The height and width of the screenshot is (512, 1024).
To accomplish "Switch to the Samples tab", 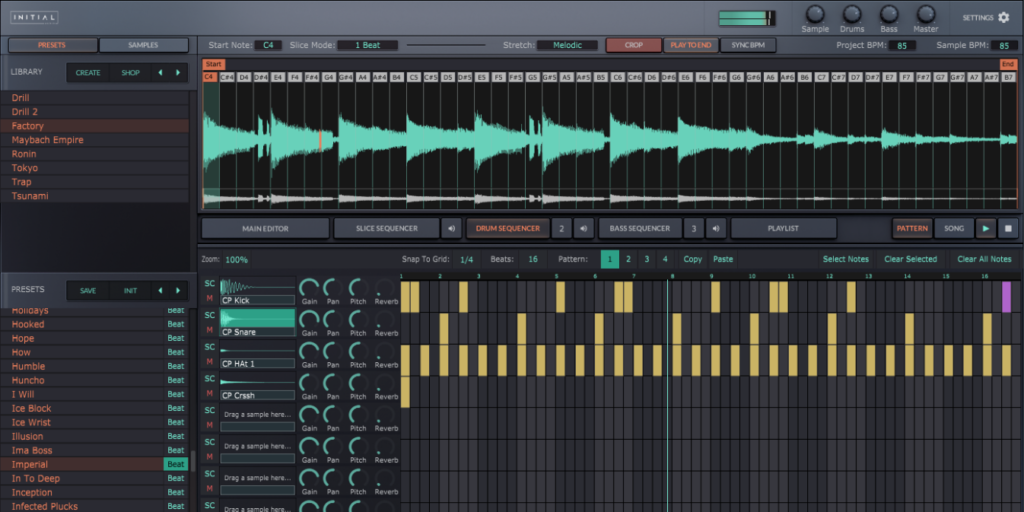I will tap(143, 45).
